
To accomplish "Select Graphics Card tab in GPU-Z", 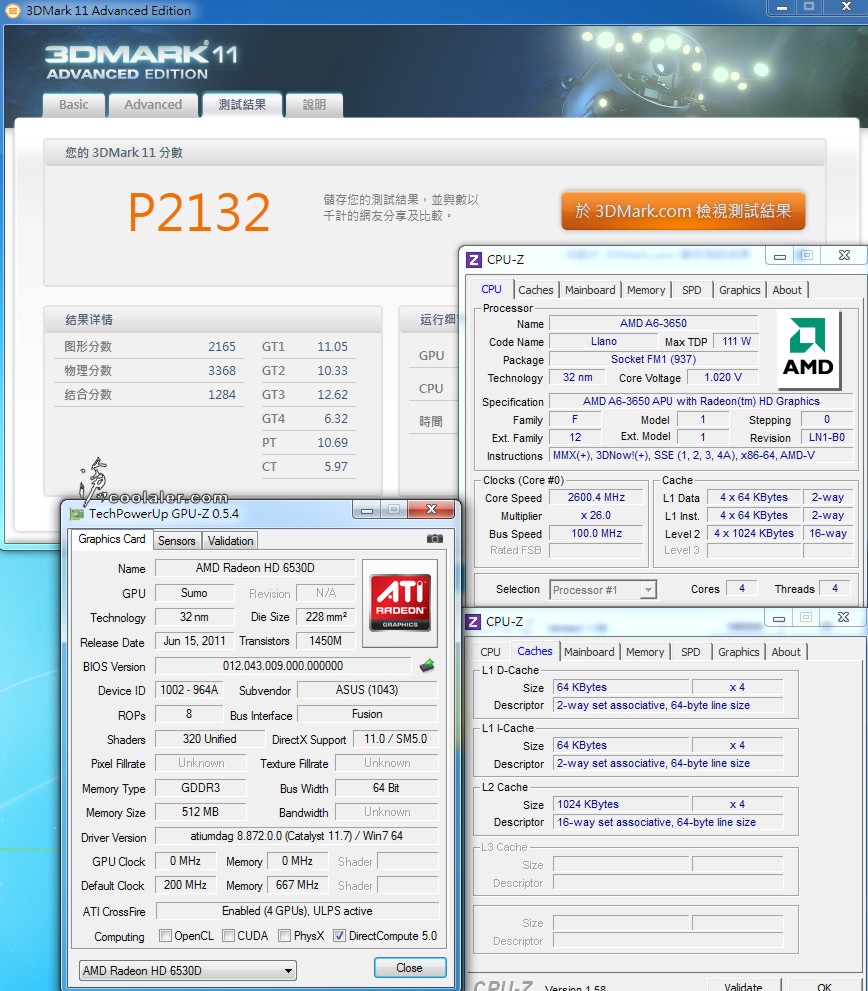I will (112, 539).
